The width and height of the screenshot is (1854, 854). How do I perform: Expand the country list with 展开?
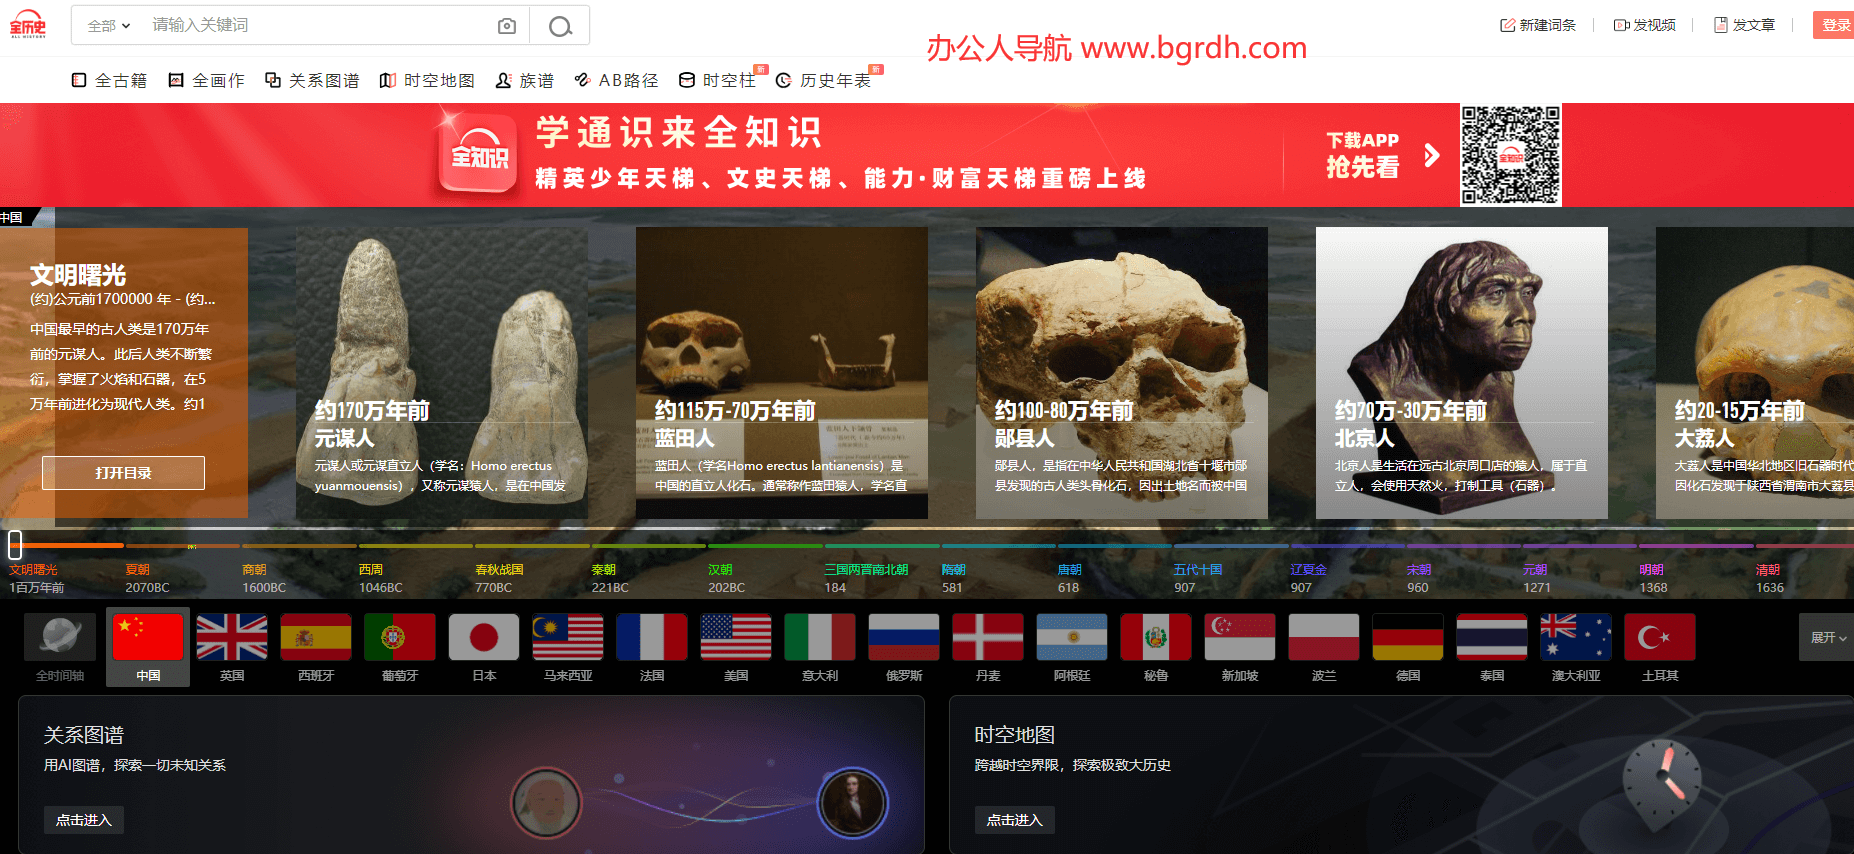1827,637
